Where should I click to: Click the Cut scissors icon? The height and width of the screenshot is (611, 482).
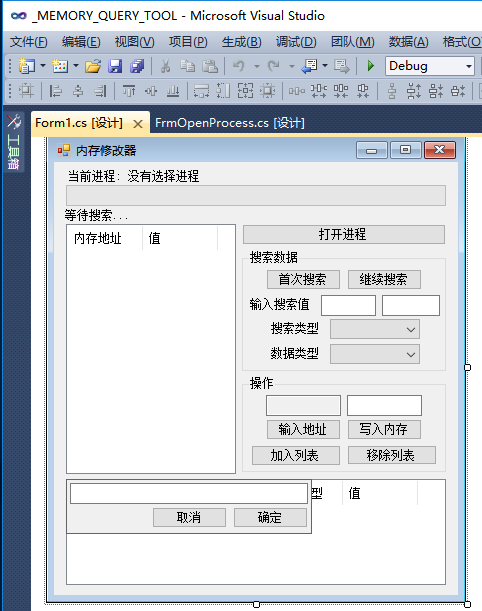click(166, 66)
